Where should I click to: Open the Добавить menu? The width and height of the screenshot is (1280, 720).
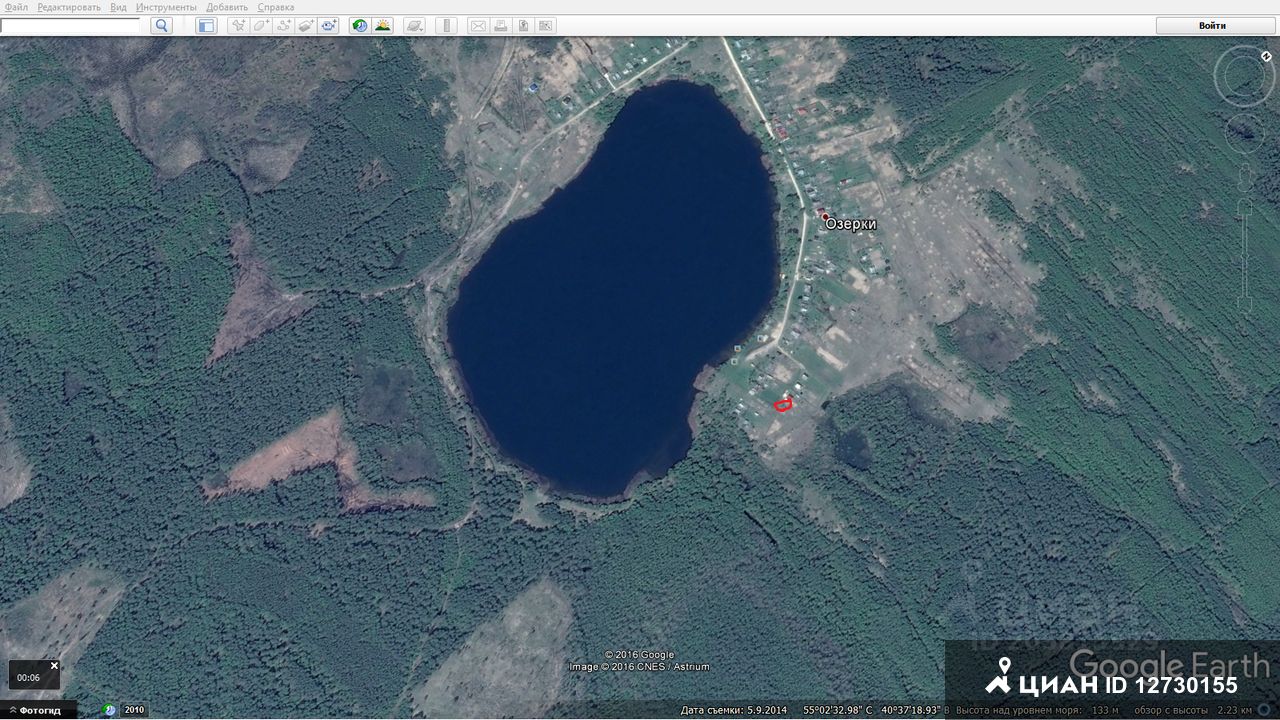[227, 7]
